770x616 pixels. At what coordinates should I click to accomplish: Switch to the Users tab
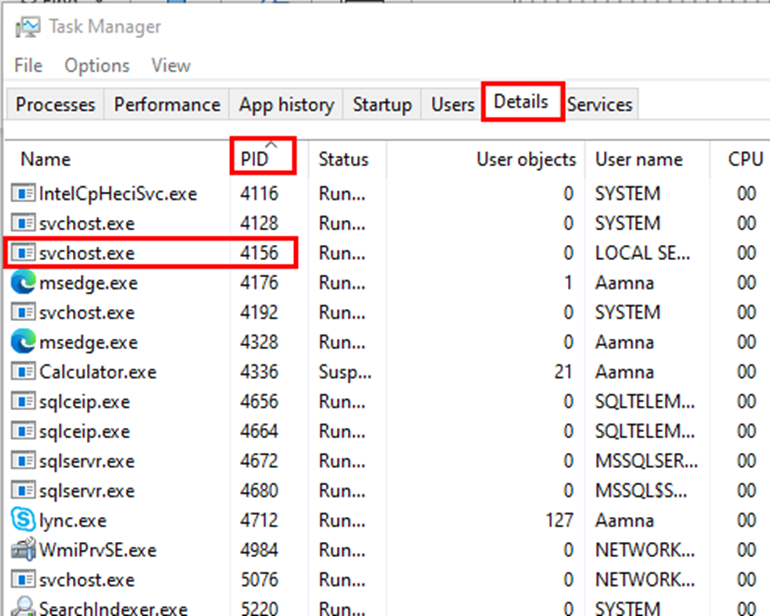(452, 105)
